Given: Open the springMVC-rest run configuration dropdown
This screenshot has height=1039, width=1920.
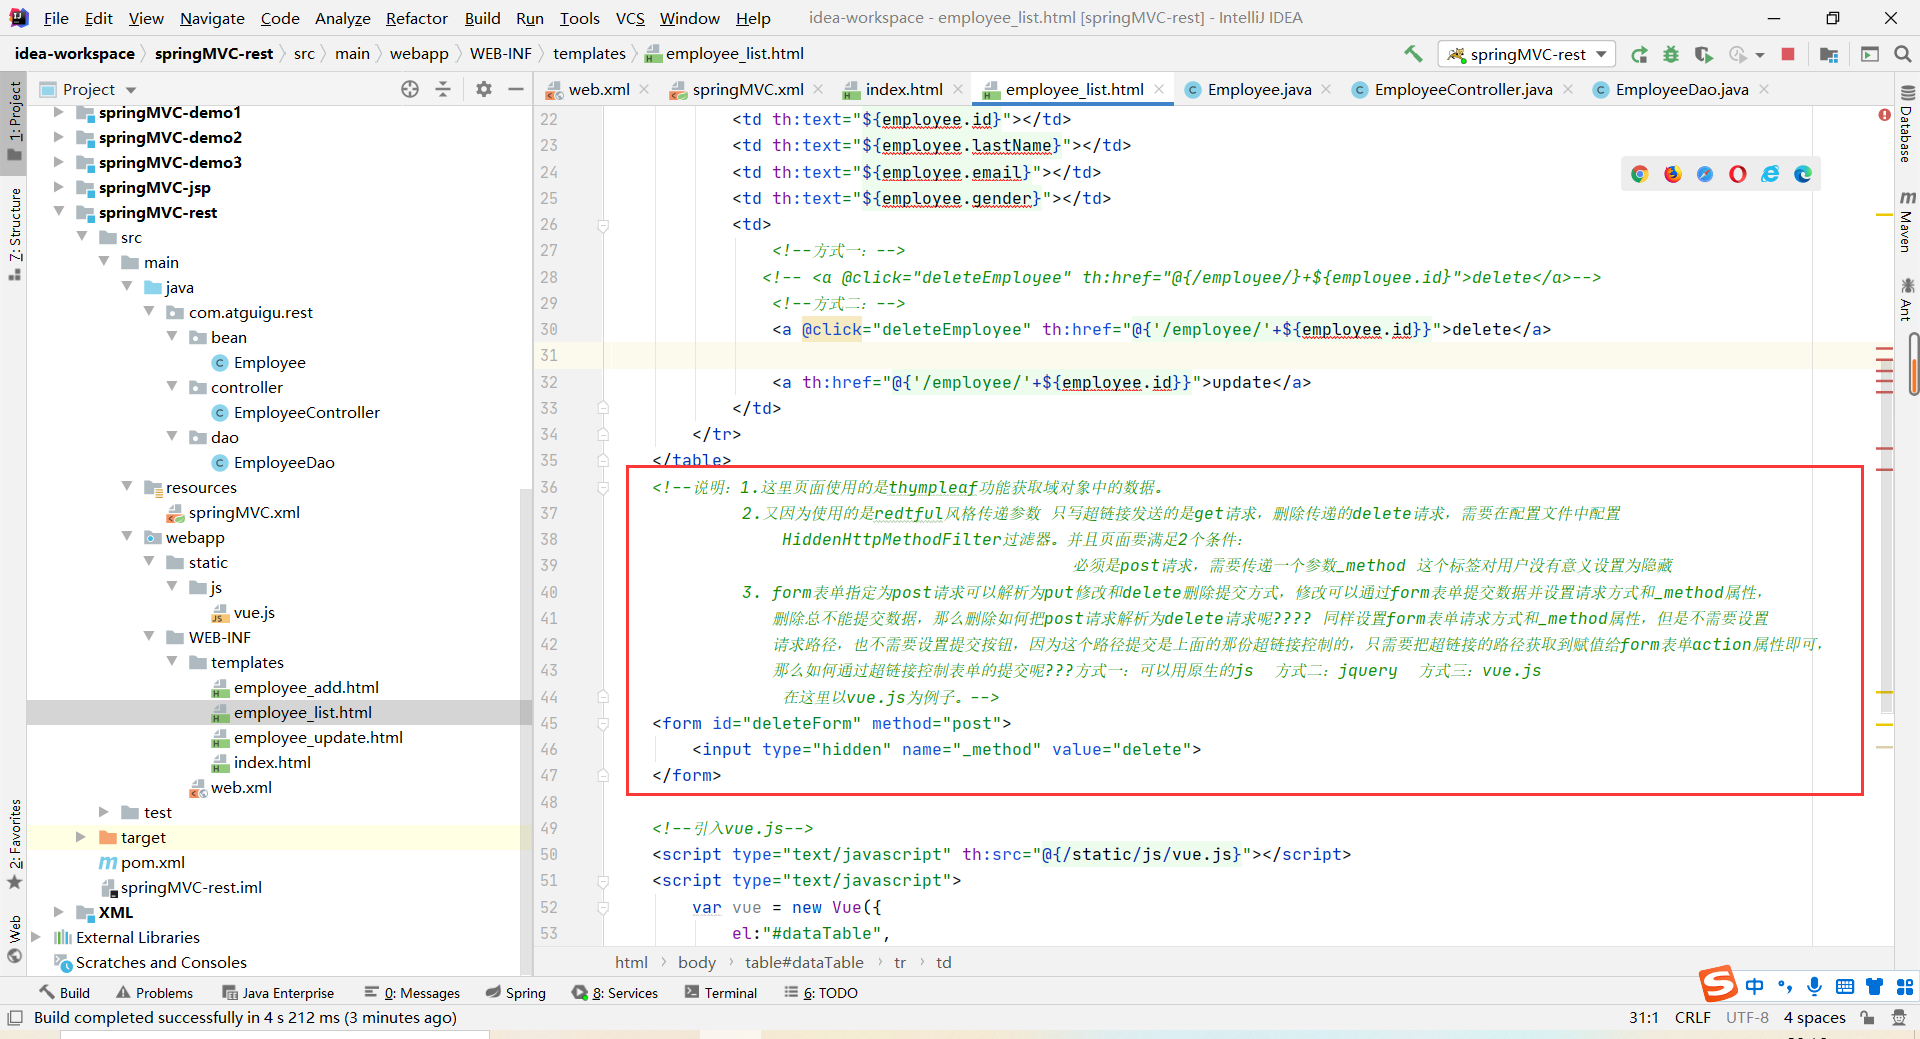Looking at the screenshot, I should (x=1526, y=54).
